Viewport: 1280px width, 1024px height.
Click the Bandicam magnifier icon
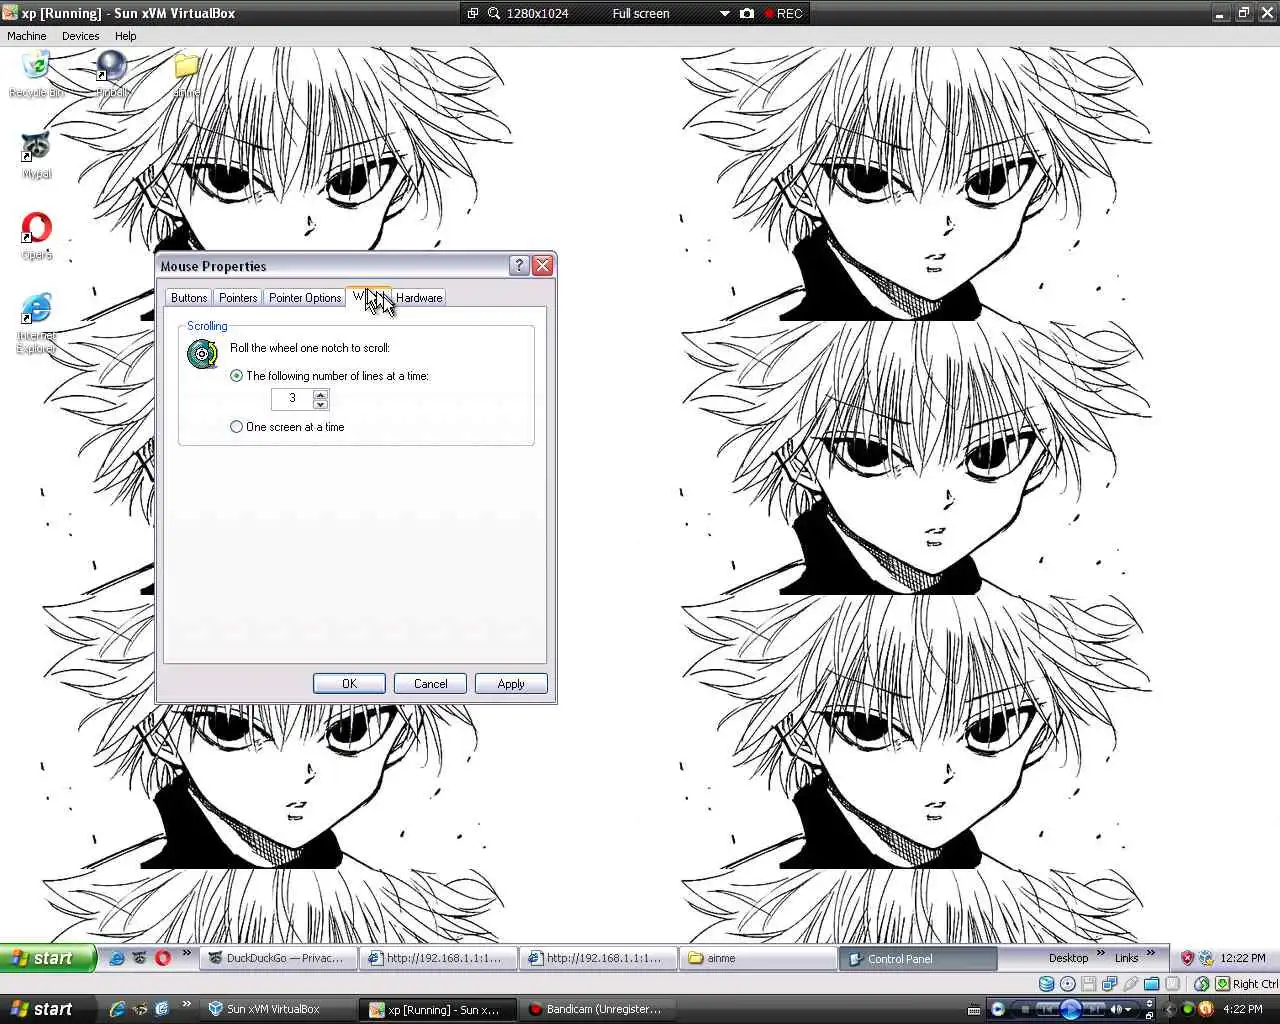494,13
